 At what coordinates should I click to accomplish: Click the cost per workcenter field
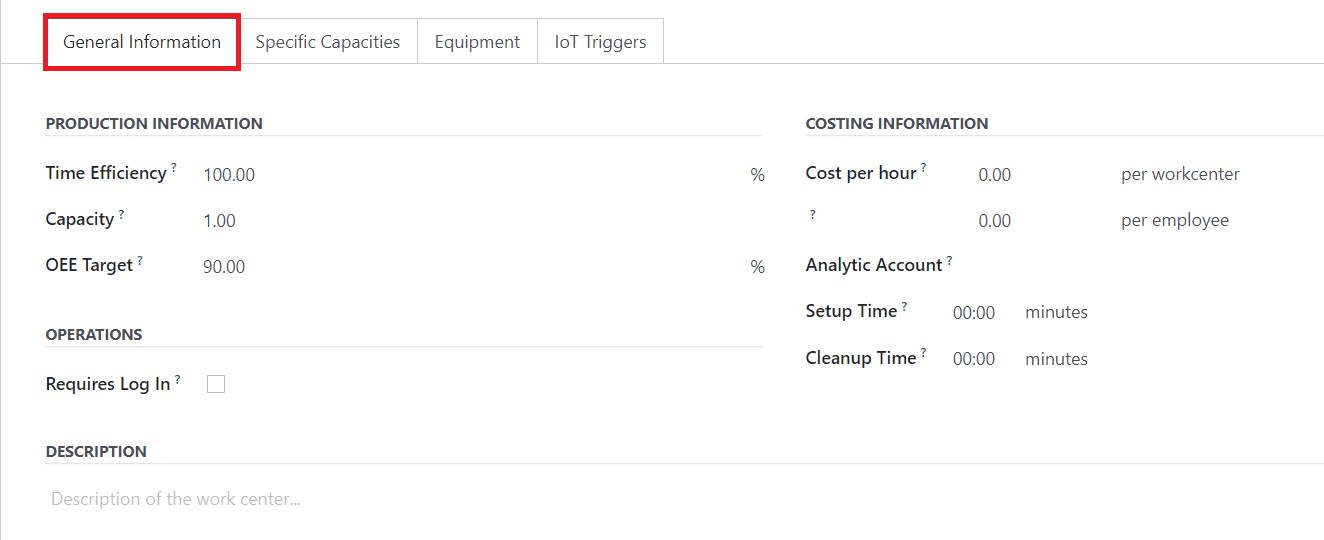tap(1042, 175)
